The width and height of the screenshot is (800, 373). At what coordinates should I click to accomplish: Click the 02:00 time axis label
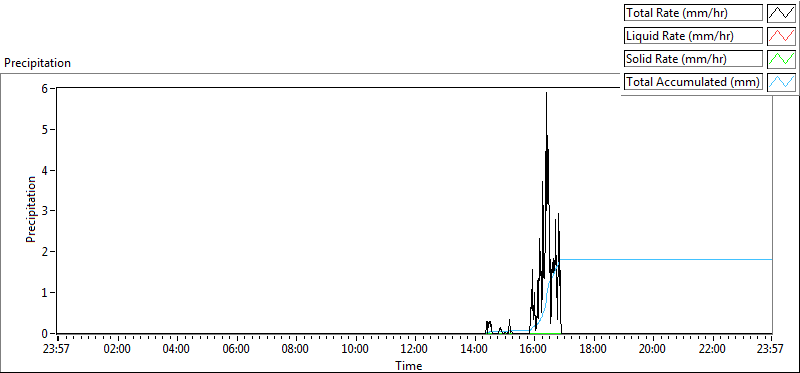point(118,350)
